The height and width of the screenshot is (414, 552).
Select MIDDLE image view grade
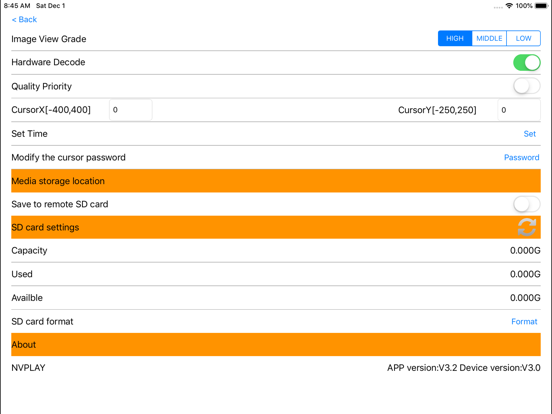pos(489,38)
